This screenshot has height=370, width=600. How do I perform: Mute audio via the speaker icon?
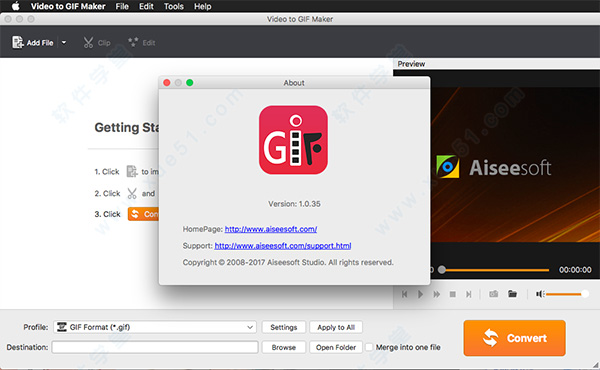click(x=540, y=294)
